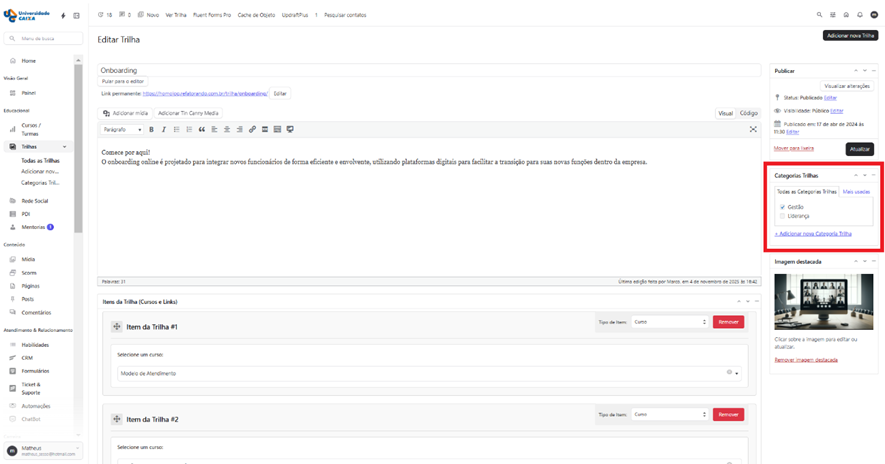Expand the Modelo de Atendimento course selector
The image size is (885, 464).
pos(737,373)
